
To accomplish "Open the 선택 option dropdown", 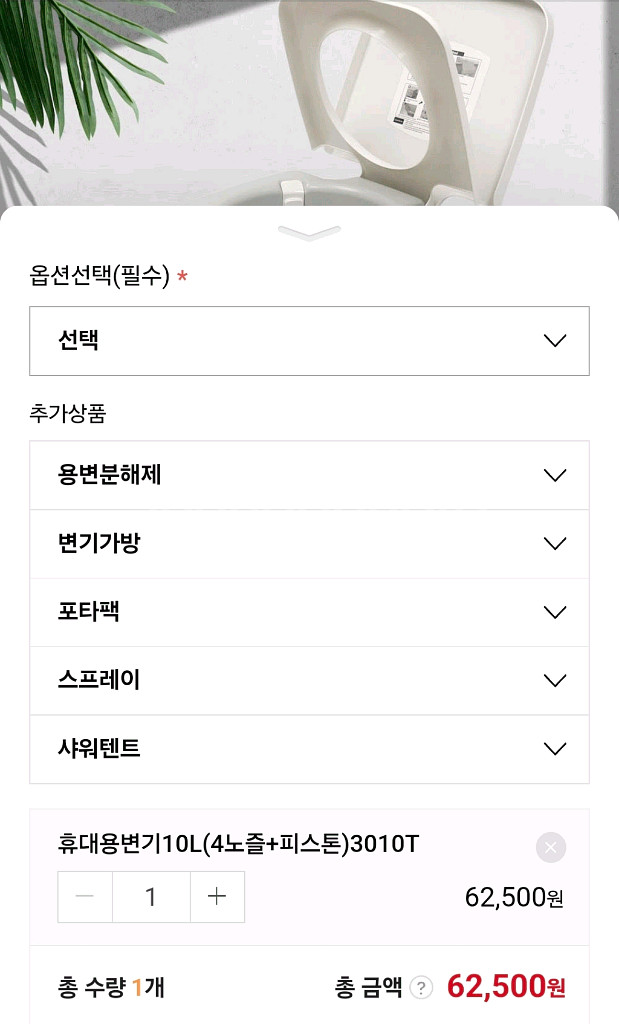I will 309,341.
